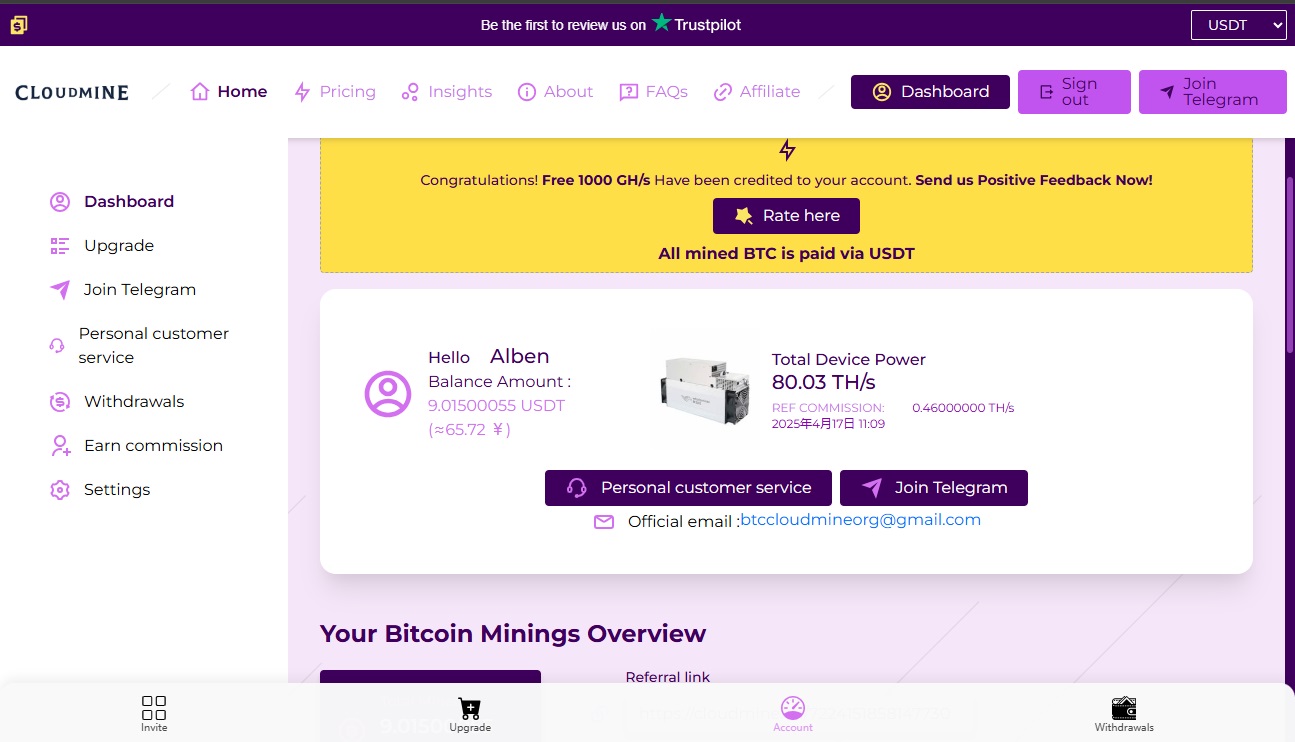Viewport: 1295px width, 742px height.
Task: Click the Invite grid icon in bottom bar
Action: (154, 709)
